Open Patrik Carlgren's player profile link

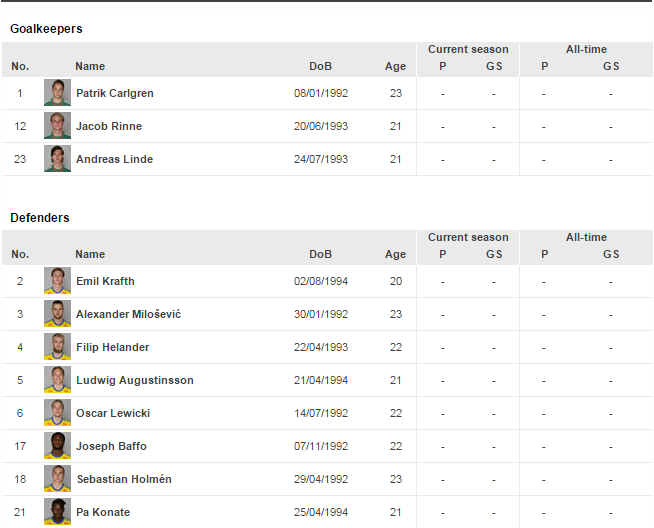(114, 93)
